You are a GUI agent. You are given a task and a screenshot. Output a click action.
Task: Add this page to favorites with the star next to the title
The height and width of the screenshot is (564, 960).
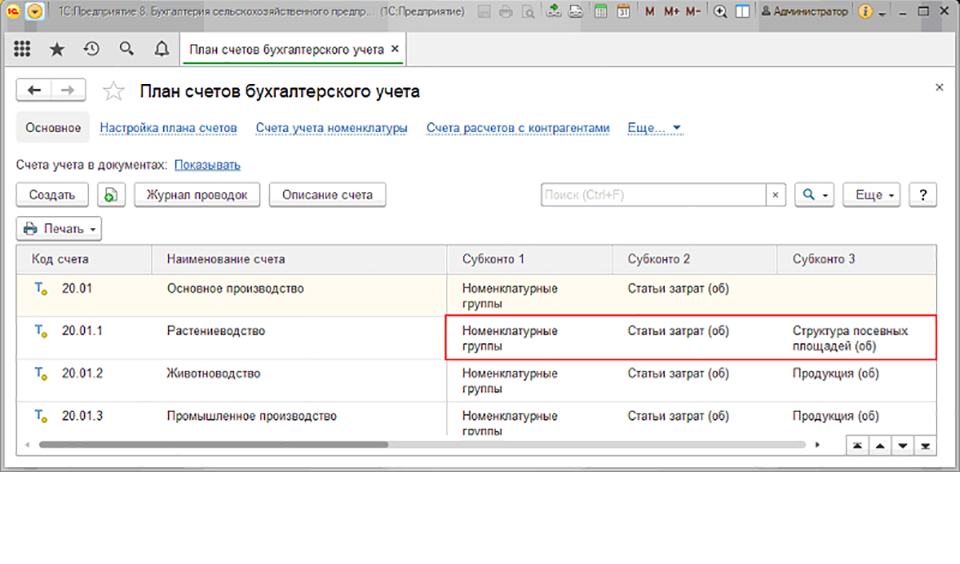pos(114,92)
